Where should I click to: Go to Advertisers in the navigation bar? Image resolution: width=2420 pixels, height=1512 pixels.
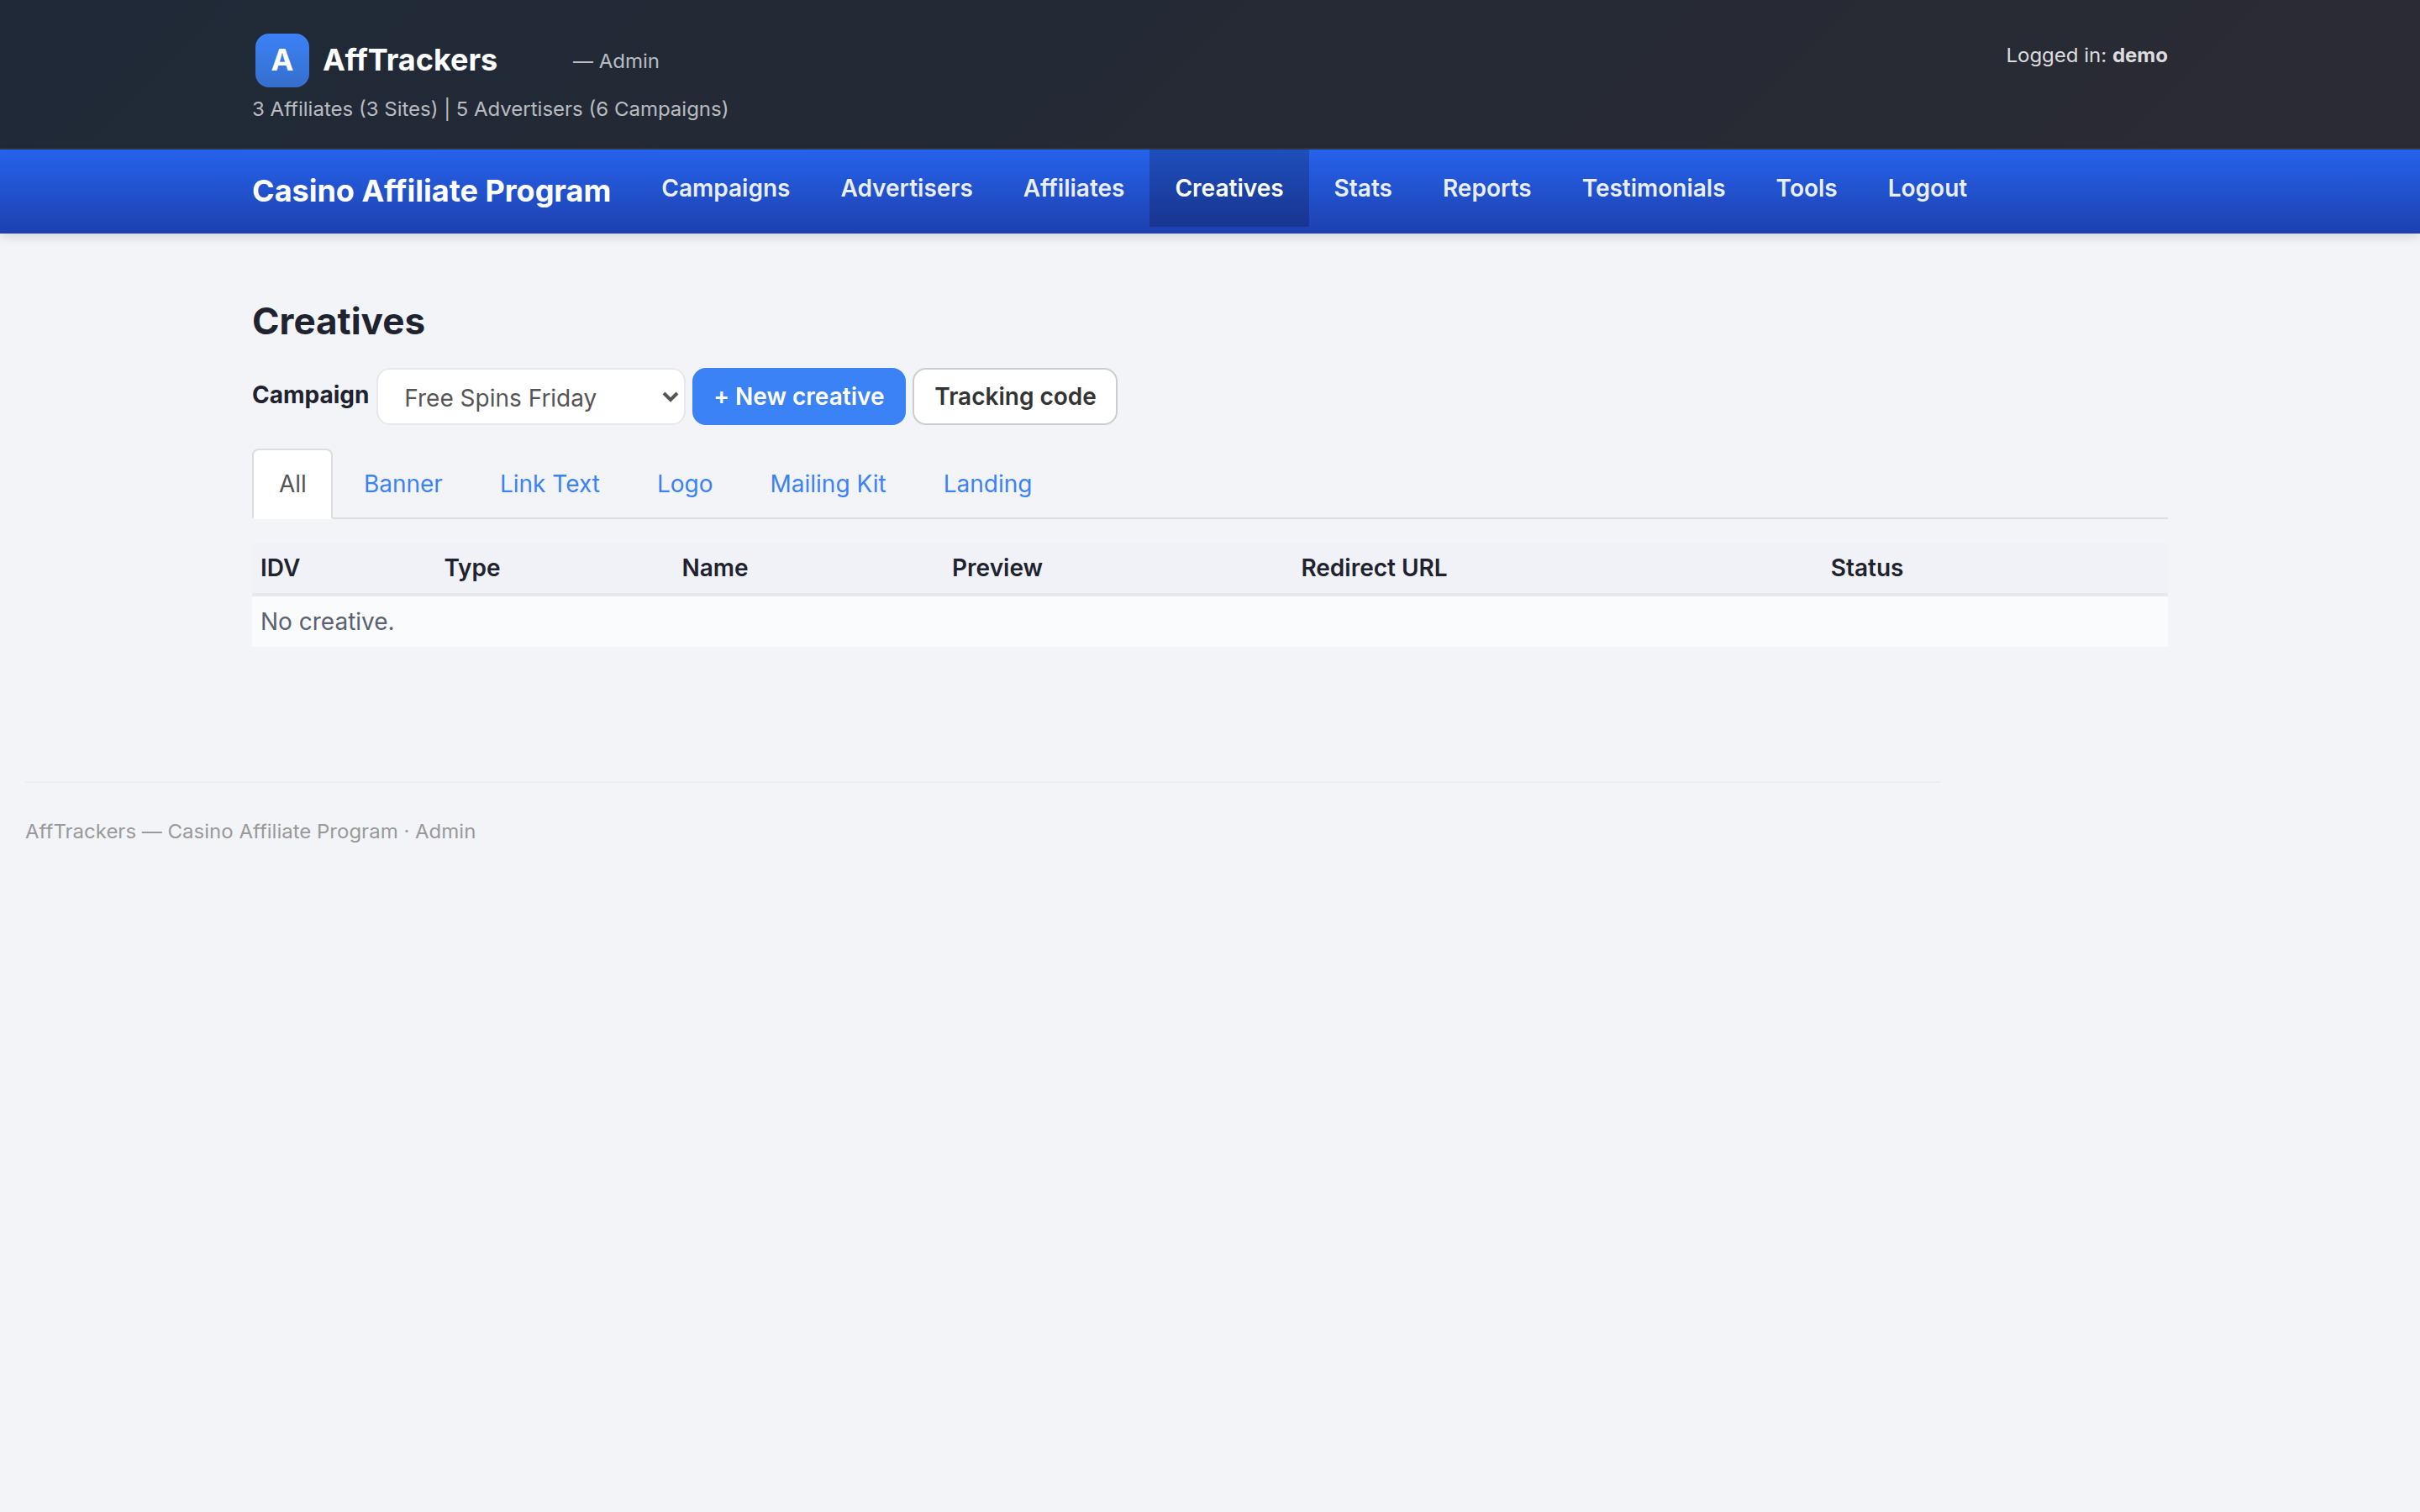click(906, 188)
